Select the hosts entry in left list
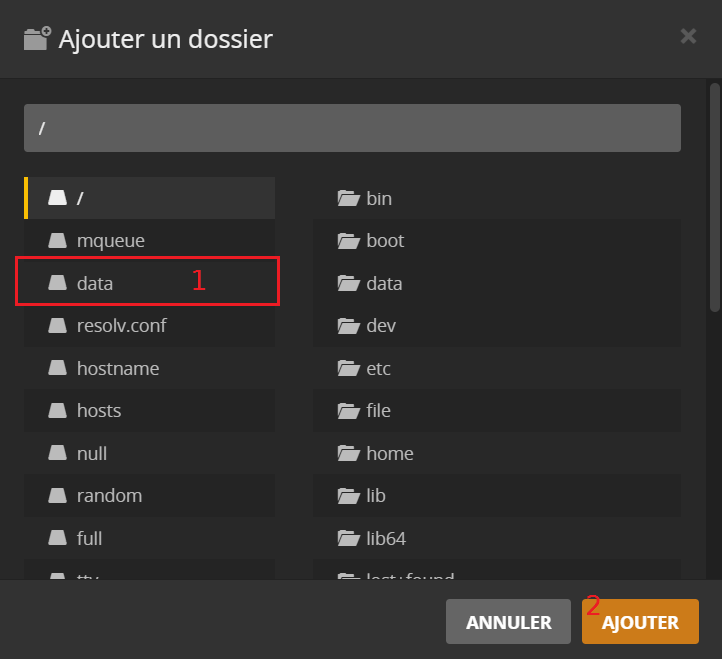 click(x=99, y=411)
